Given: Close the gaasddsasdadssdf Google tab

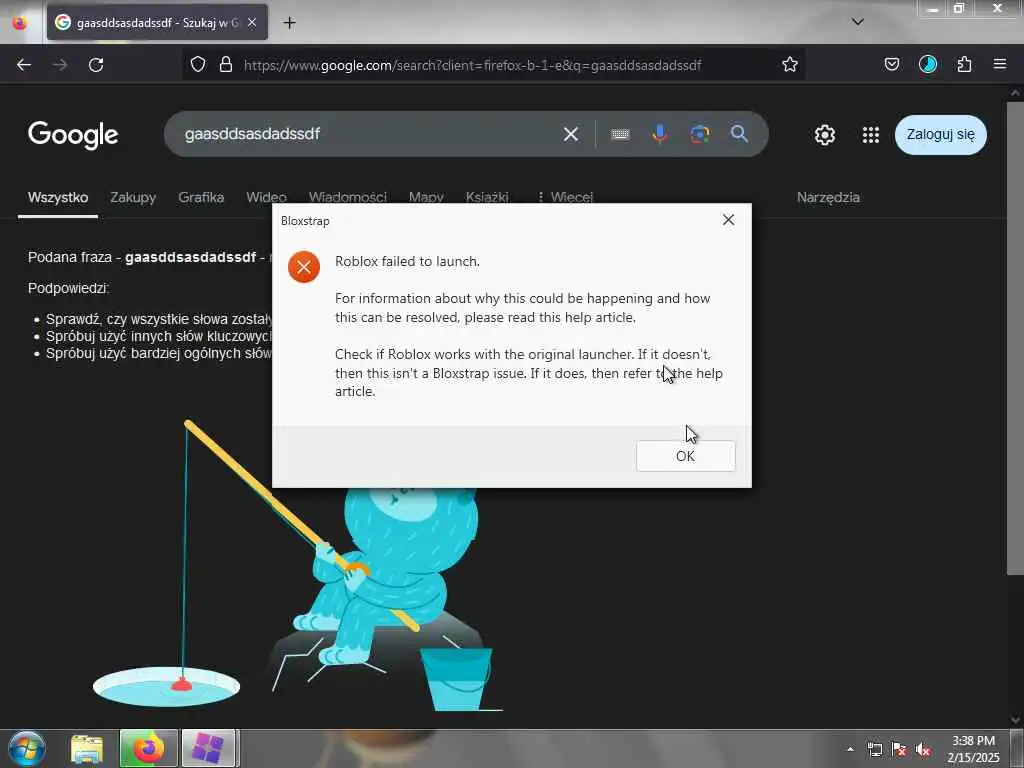Looking at the screenshot, I should coord(252,23).
